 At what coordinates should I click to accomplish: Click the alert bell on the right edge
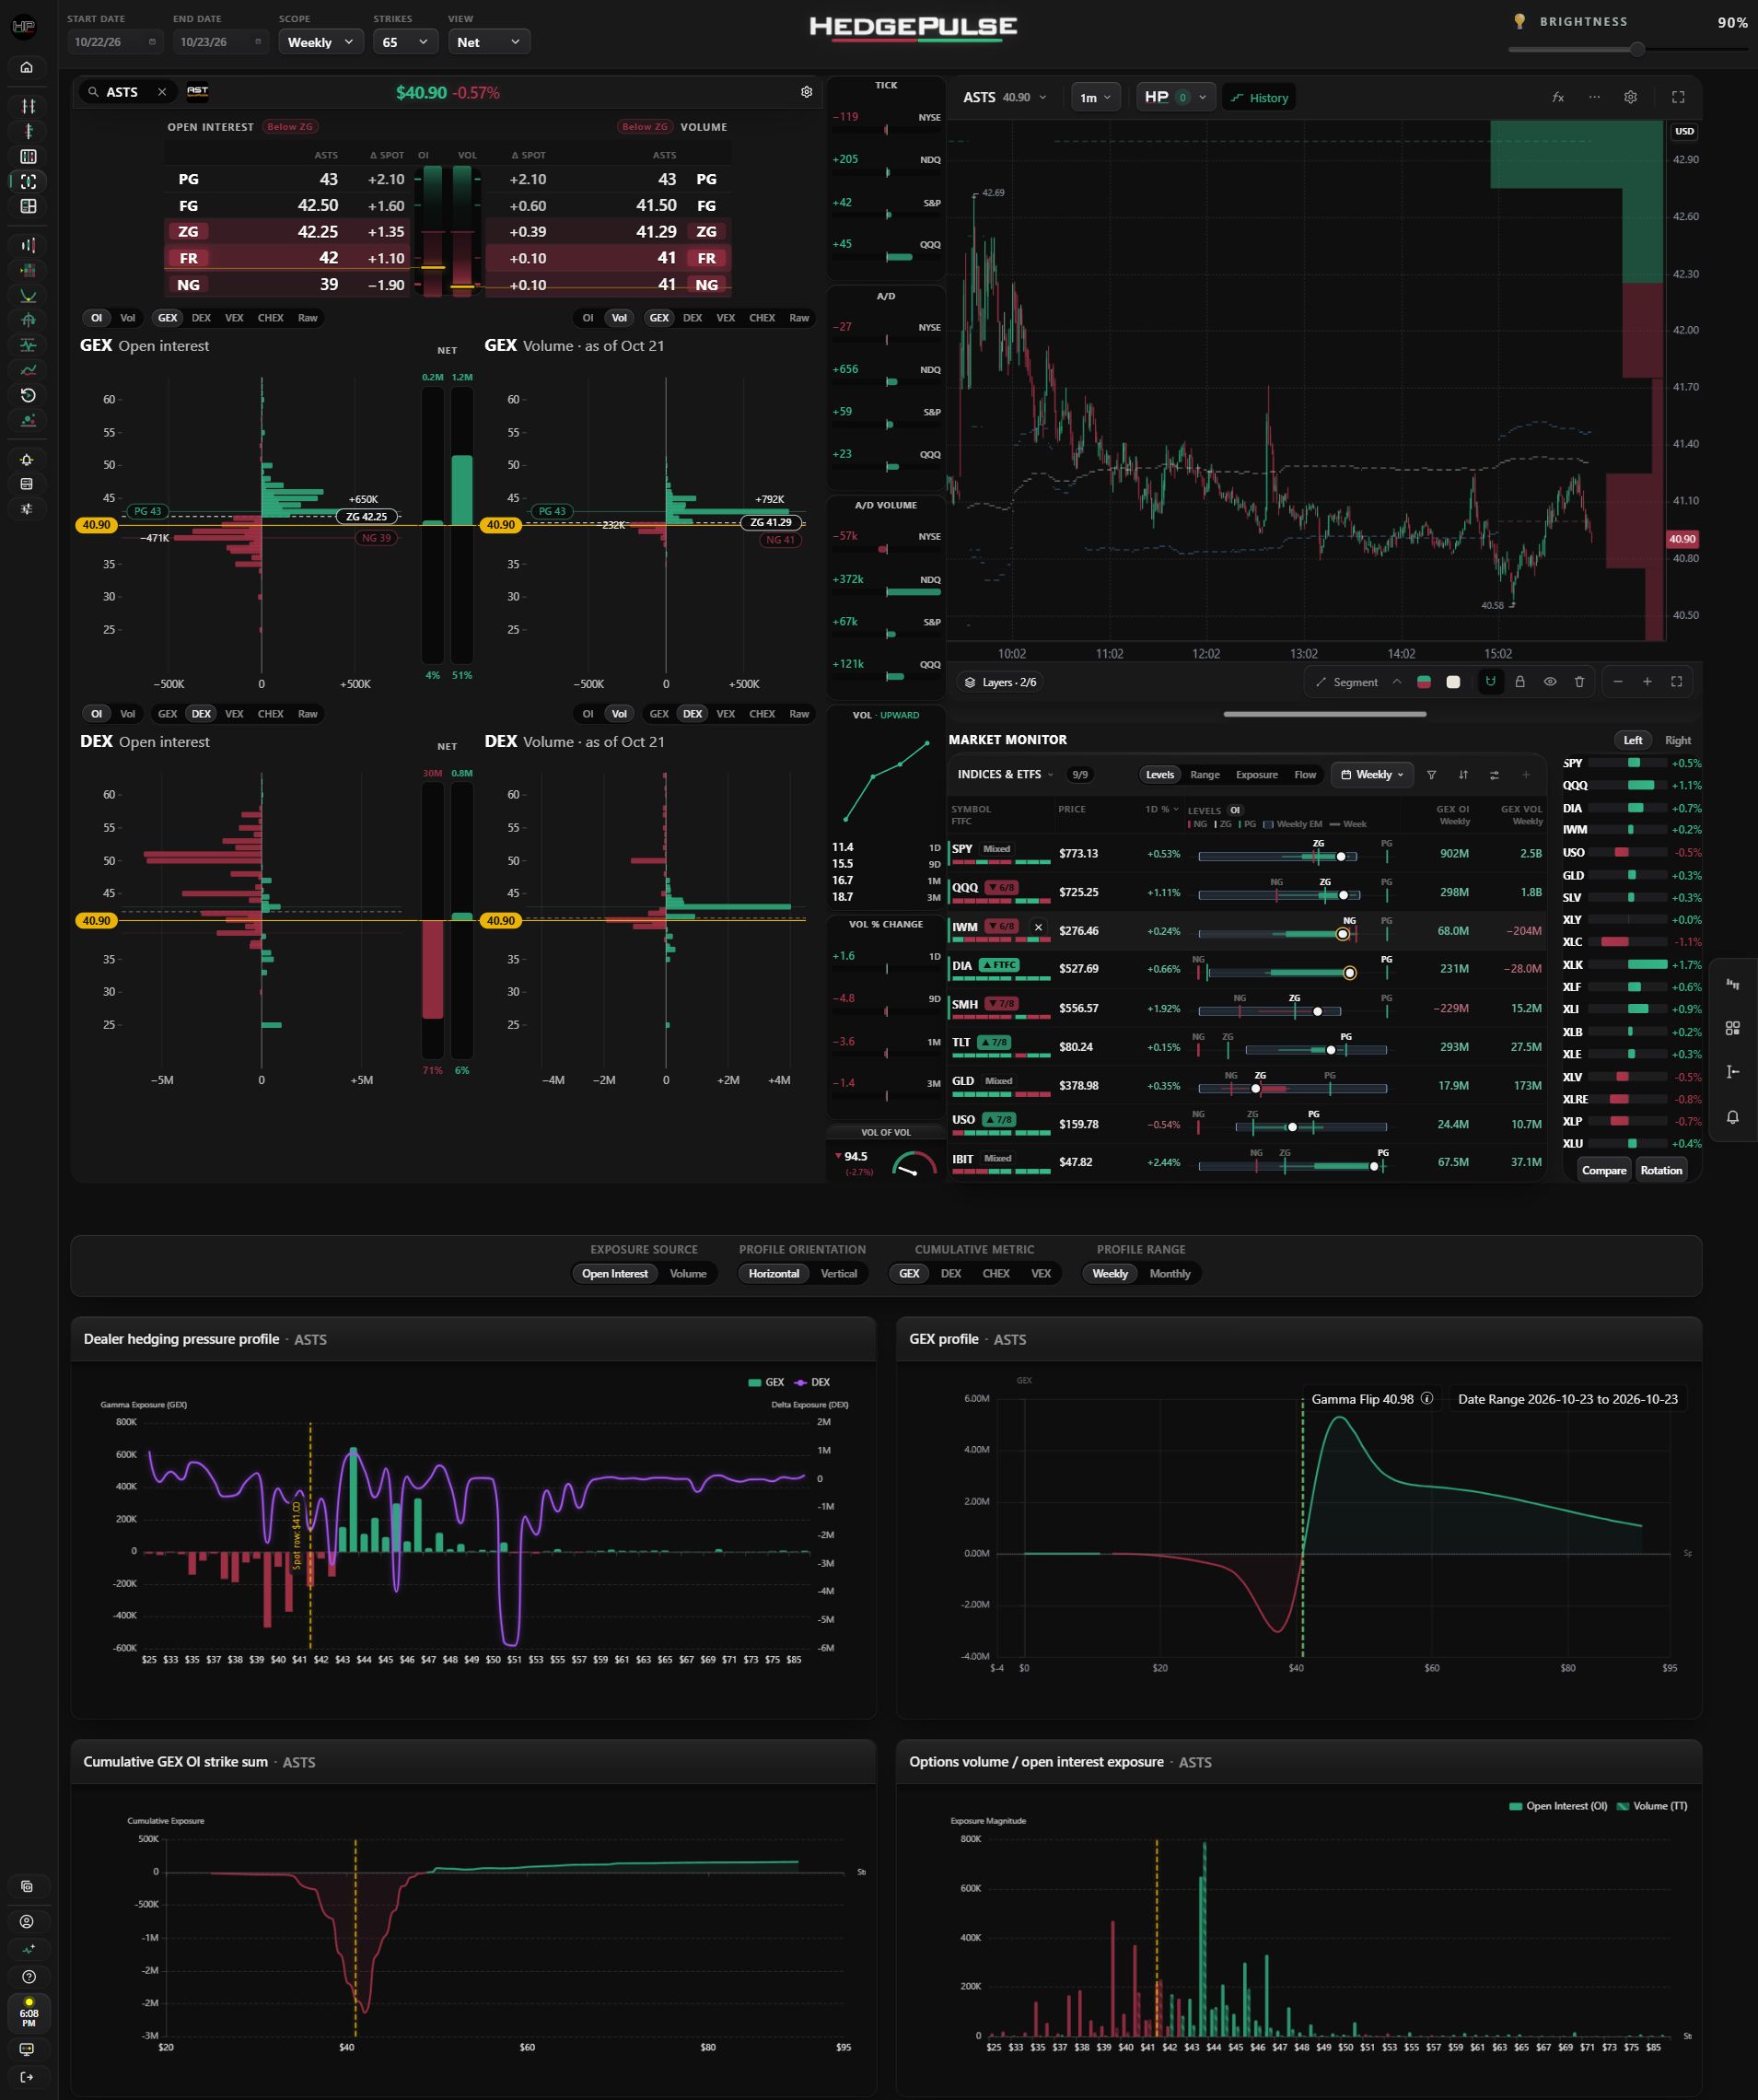[1733, 1118]
